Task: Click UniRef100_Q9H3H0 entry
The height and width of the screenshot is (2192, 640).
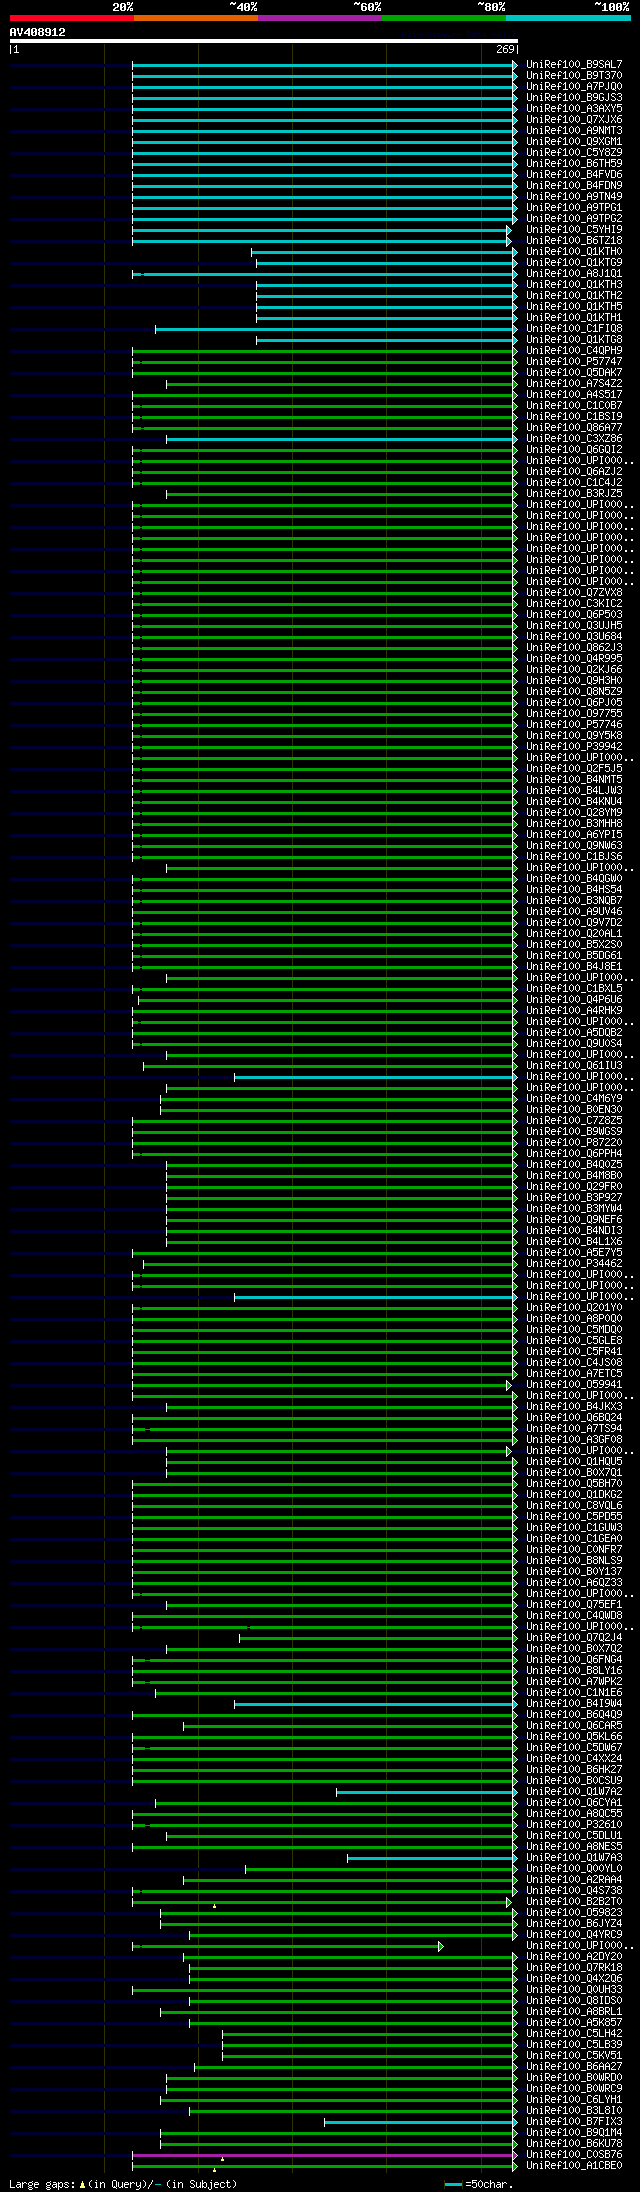Action: (x=574, y=681)
